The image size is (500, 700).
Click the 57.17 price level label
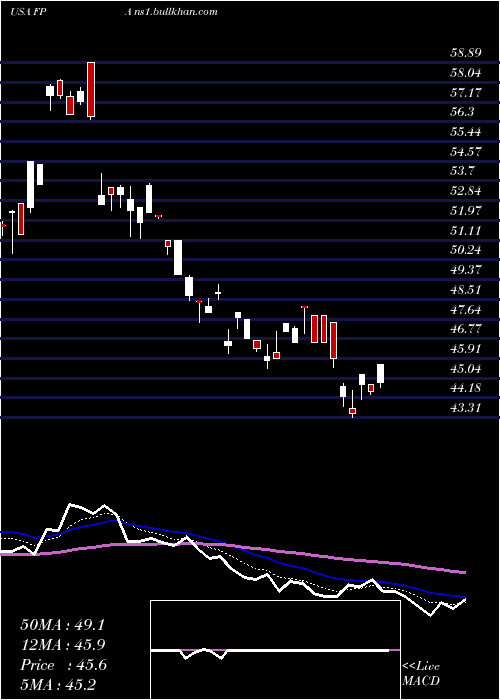465,93
